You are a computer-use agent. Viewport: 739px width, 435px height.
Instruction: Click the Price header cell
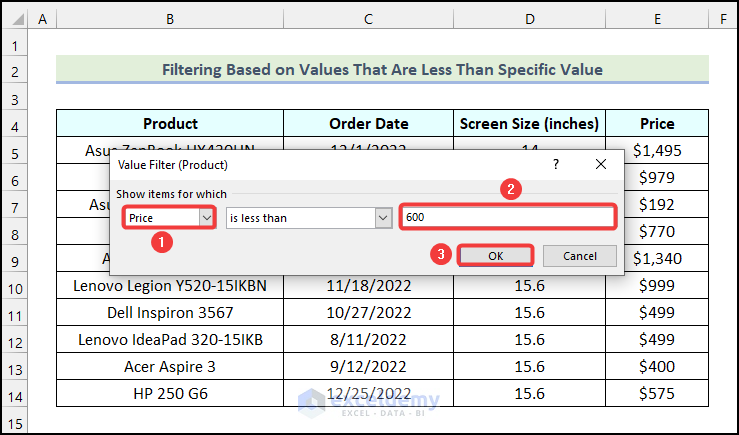[657, 124]
